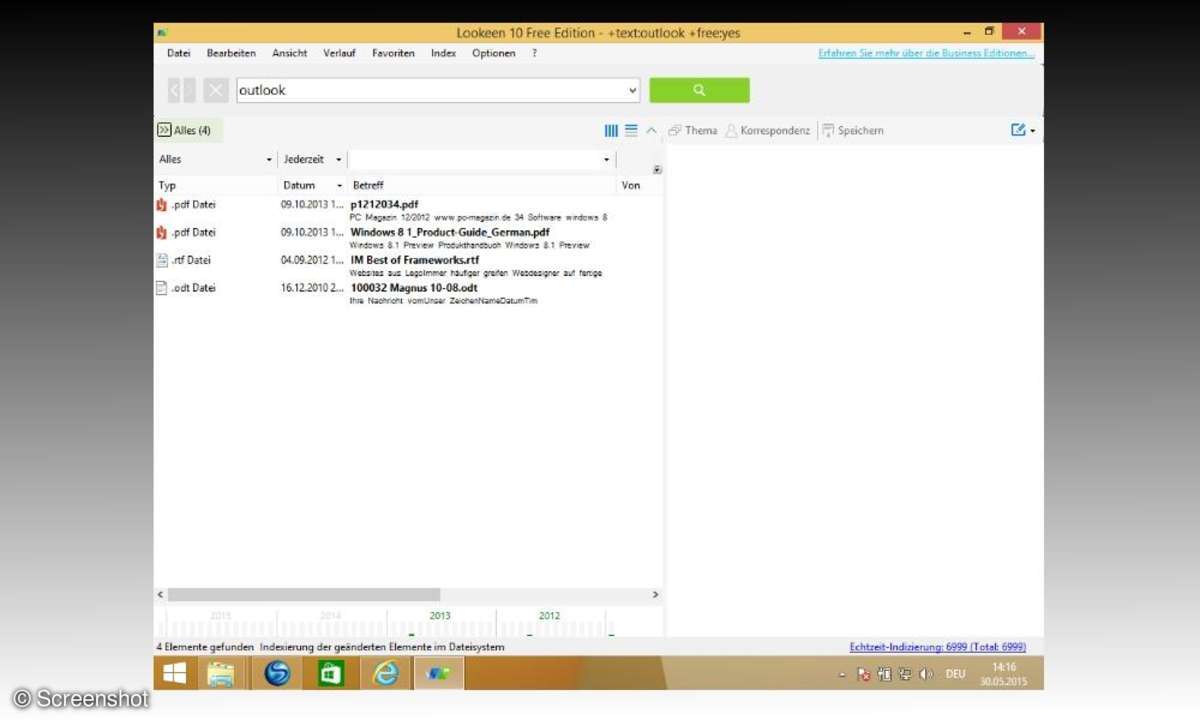Select 2014 on the timeline
This screenshot has height=720, width=1200.
331,616
